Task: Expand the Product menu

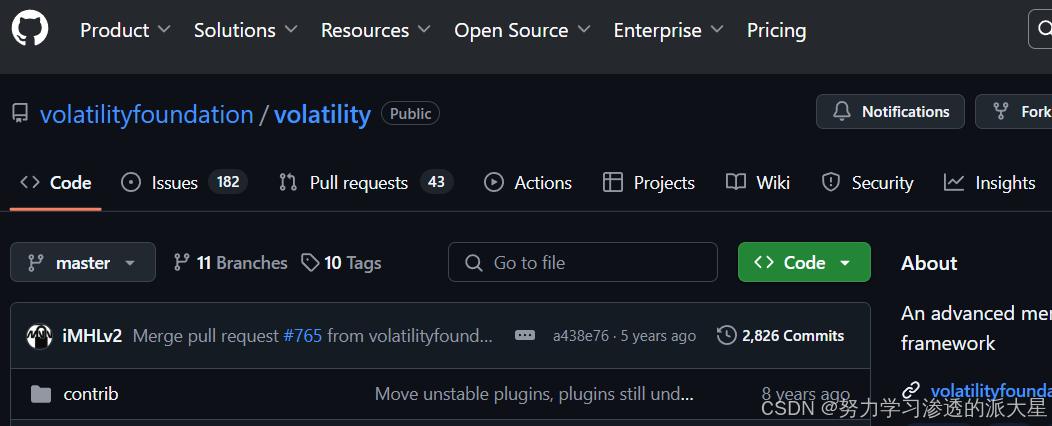Action: (125, 31)
